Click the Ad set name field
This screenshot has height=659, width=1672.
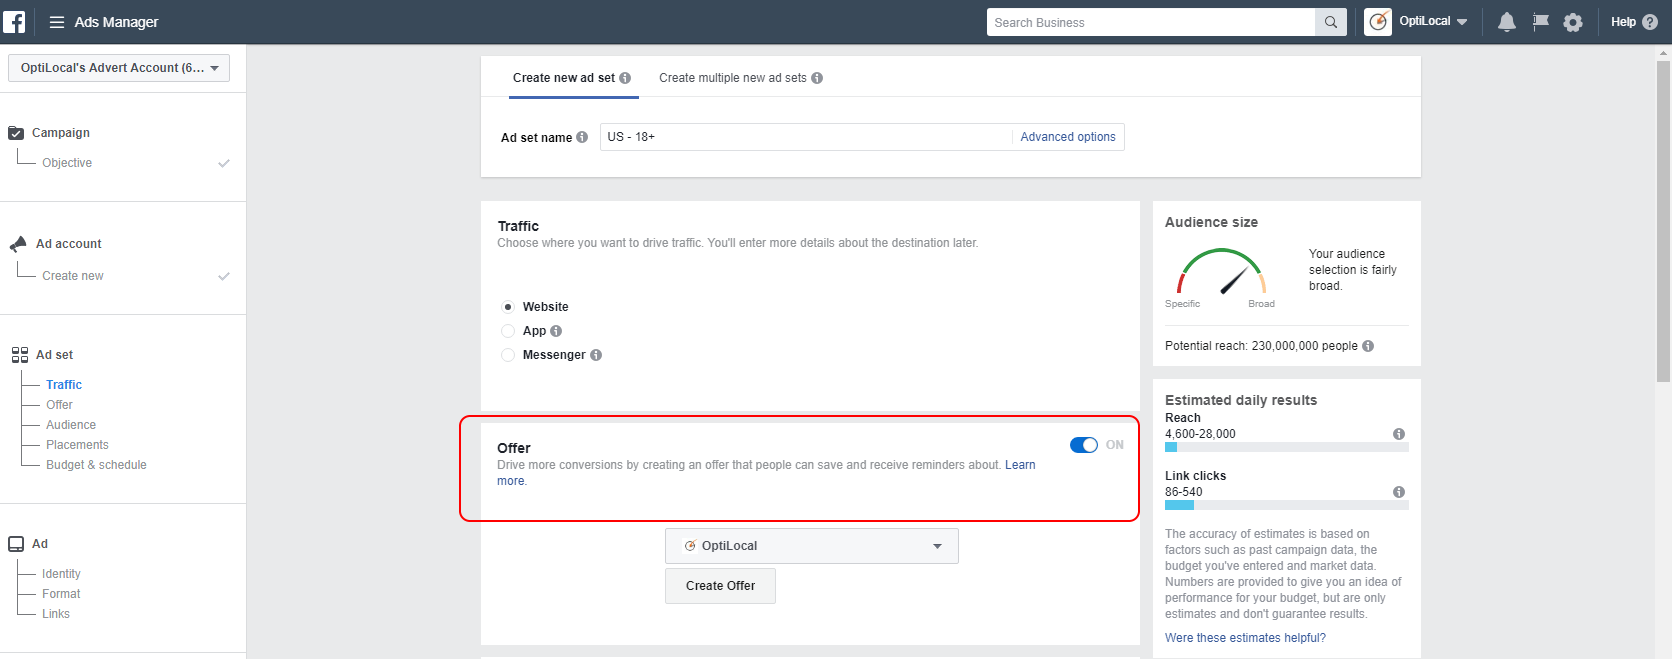point(806,137)
